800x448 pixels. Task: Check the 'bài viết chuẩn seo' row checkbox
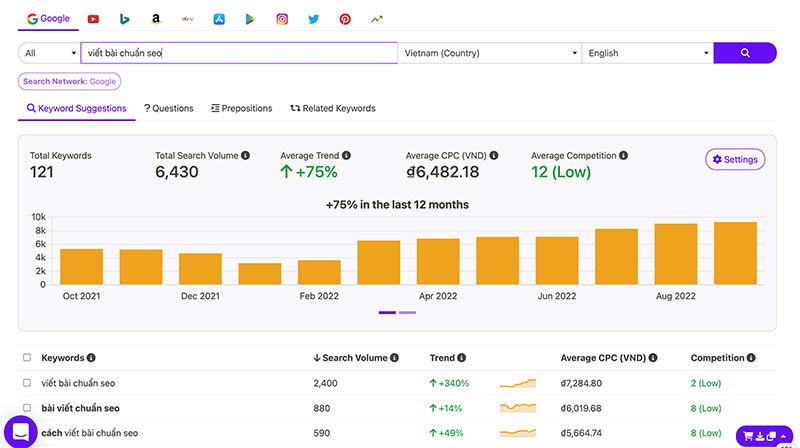[x=27, y=408]
